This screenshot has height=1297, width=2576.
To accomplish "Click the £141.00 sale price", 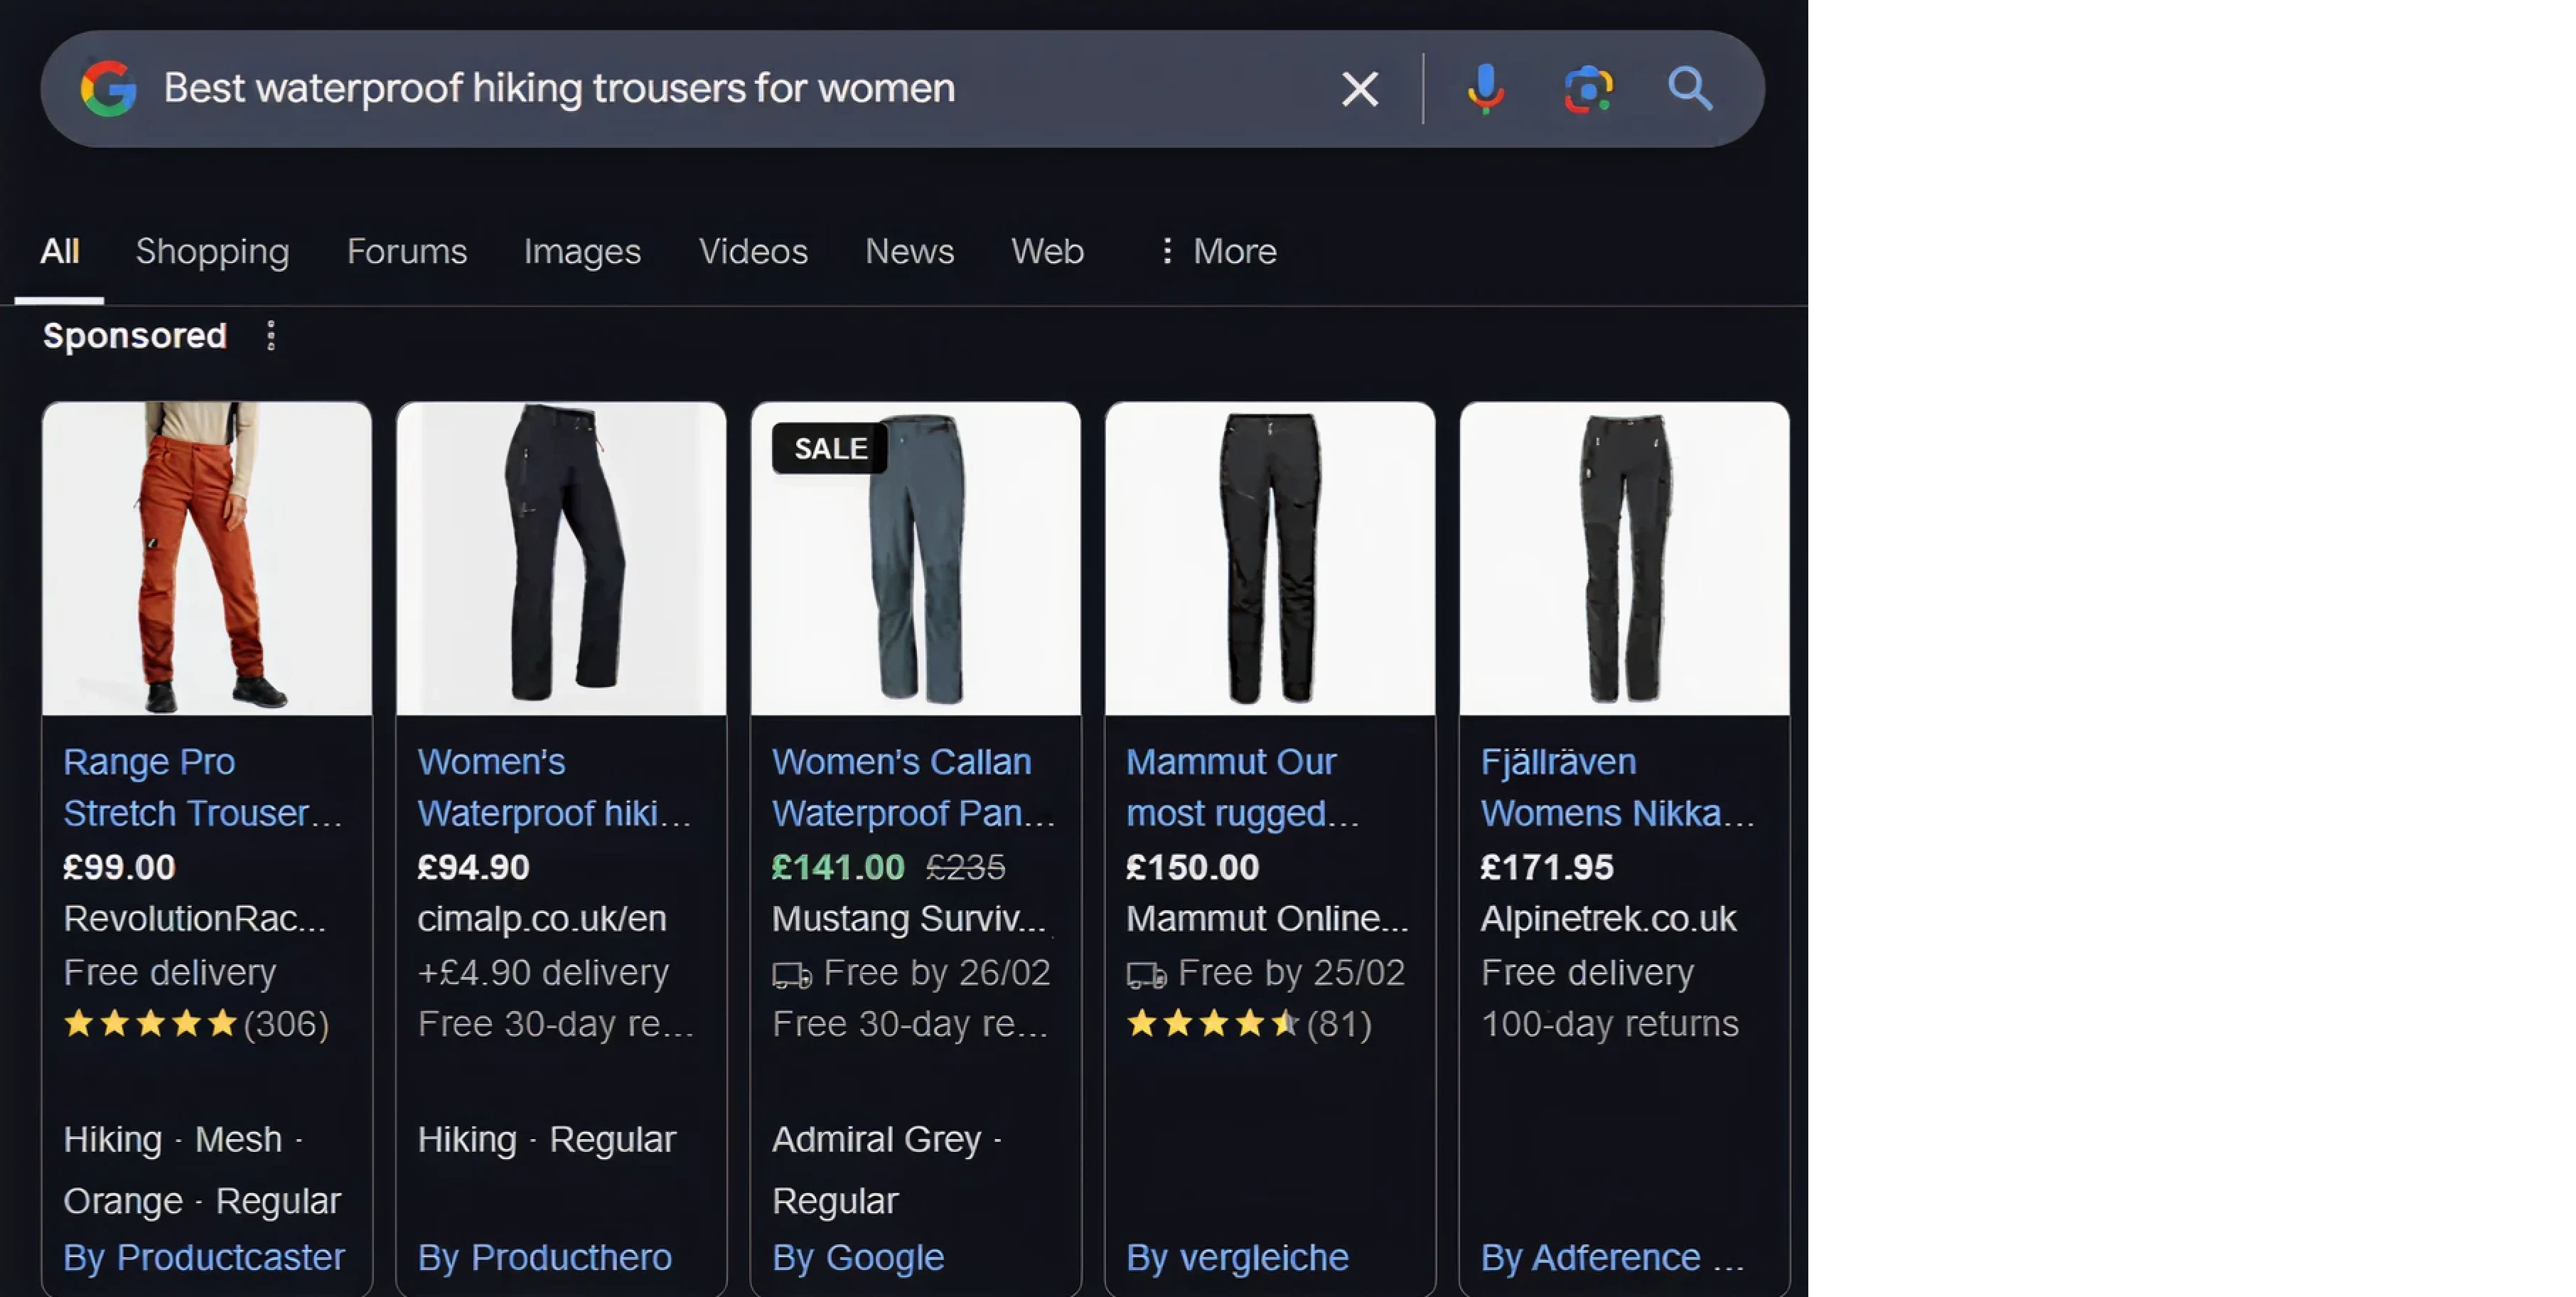I will (838, 867).
